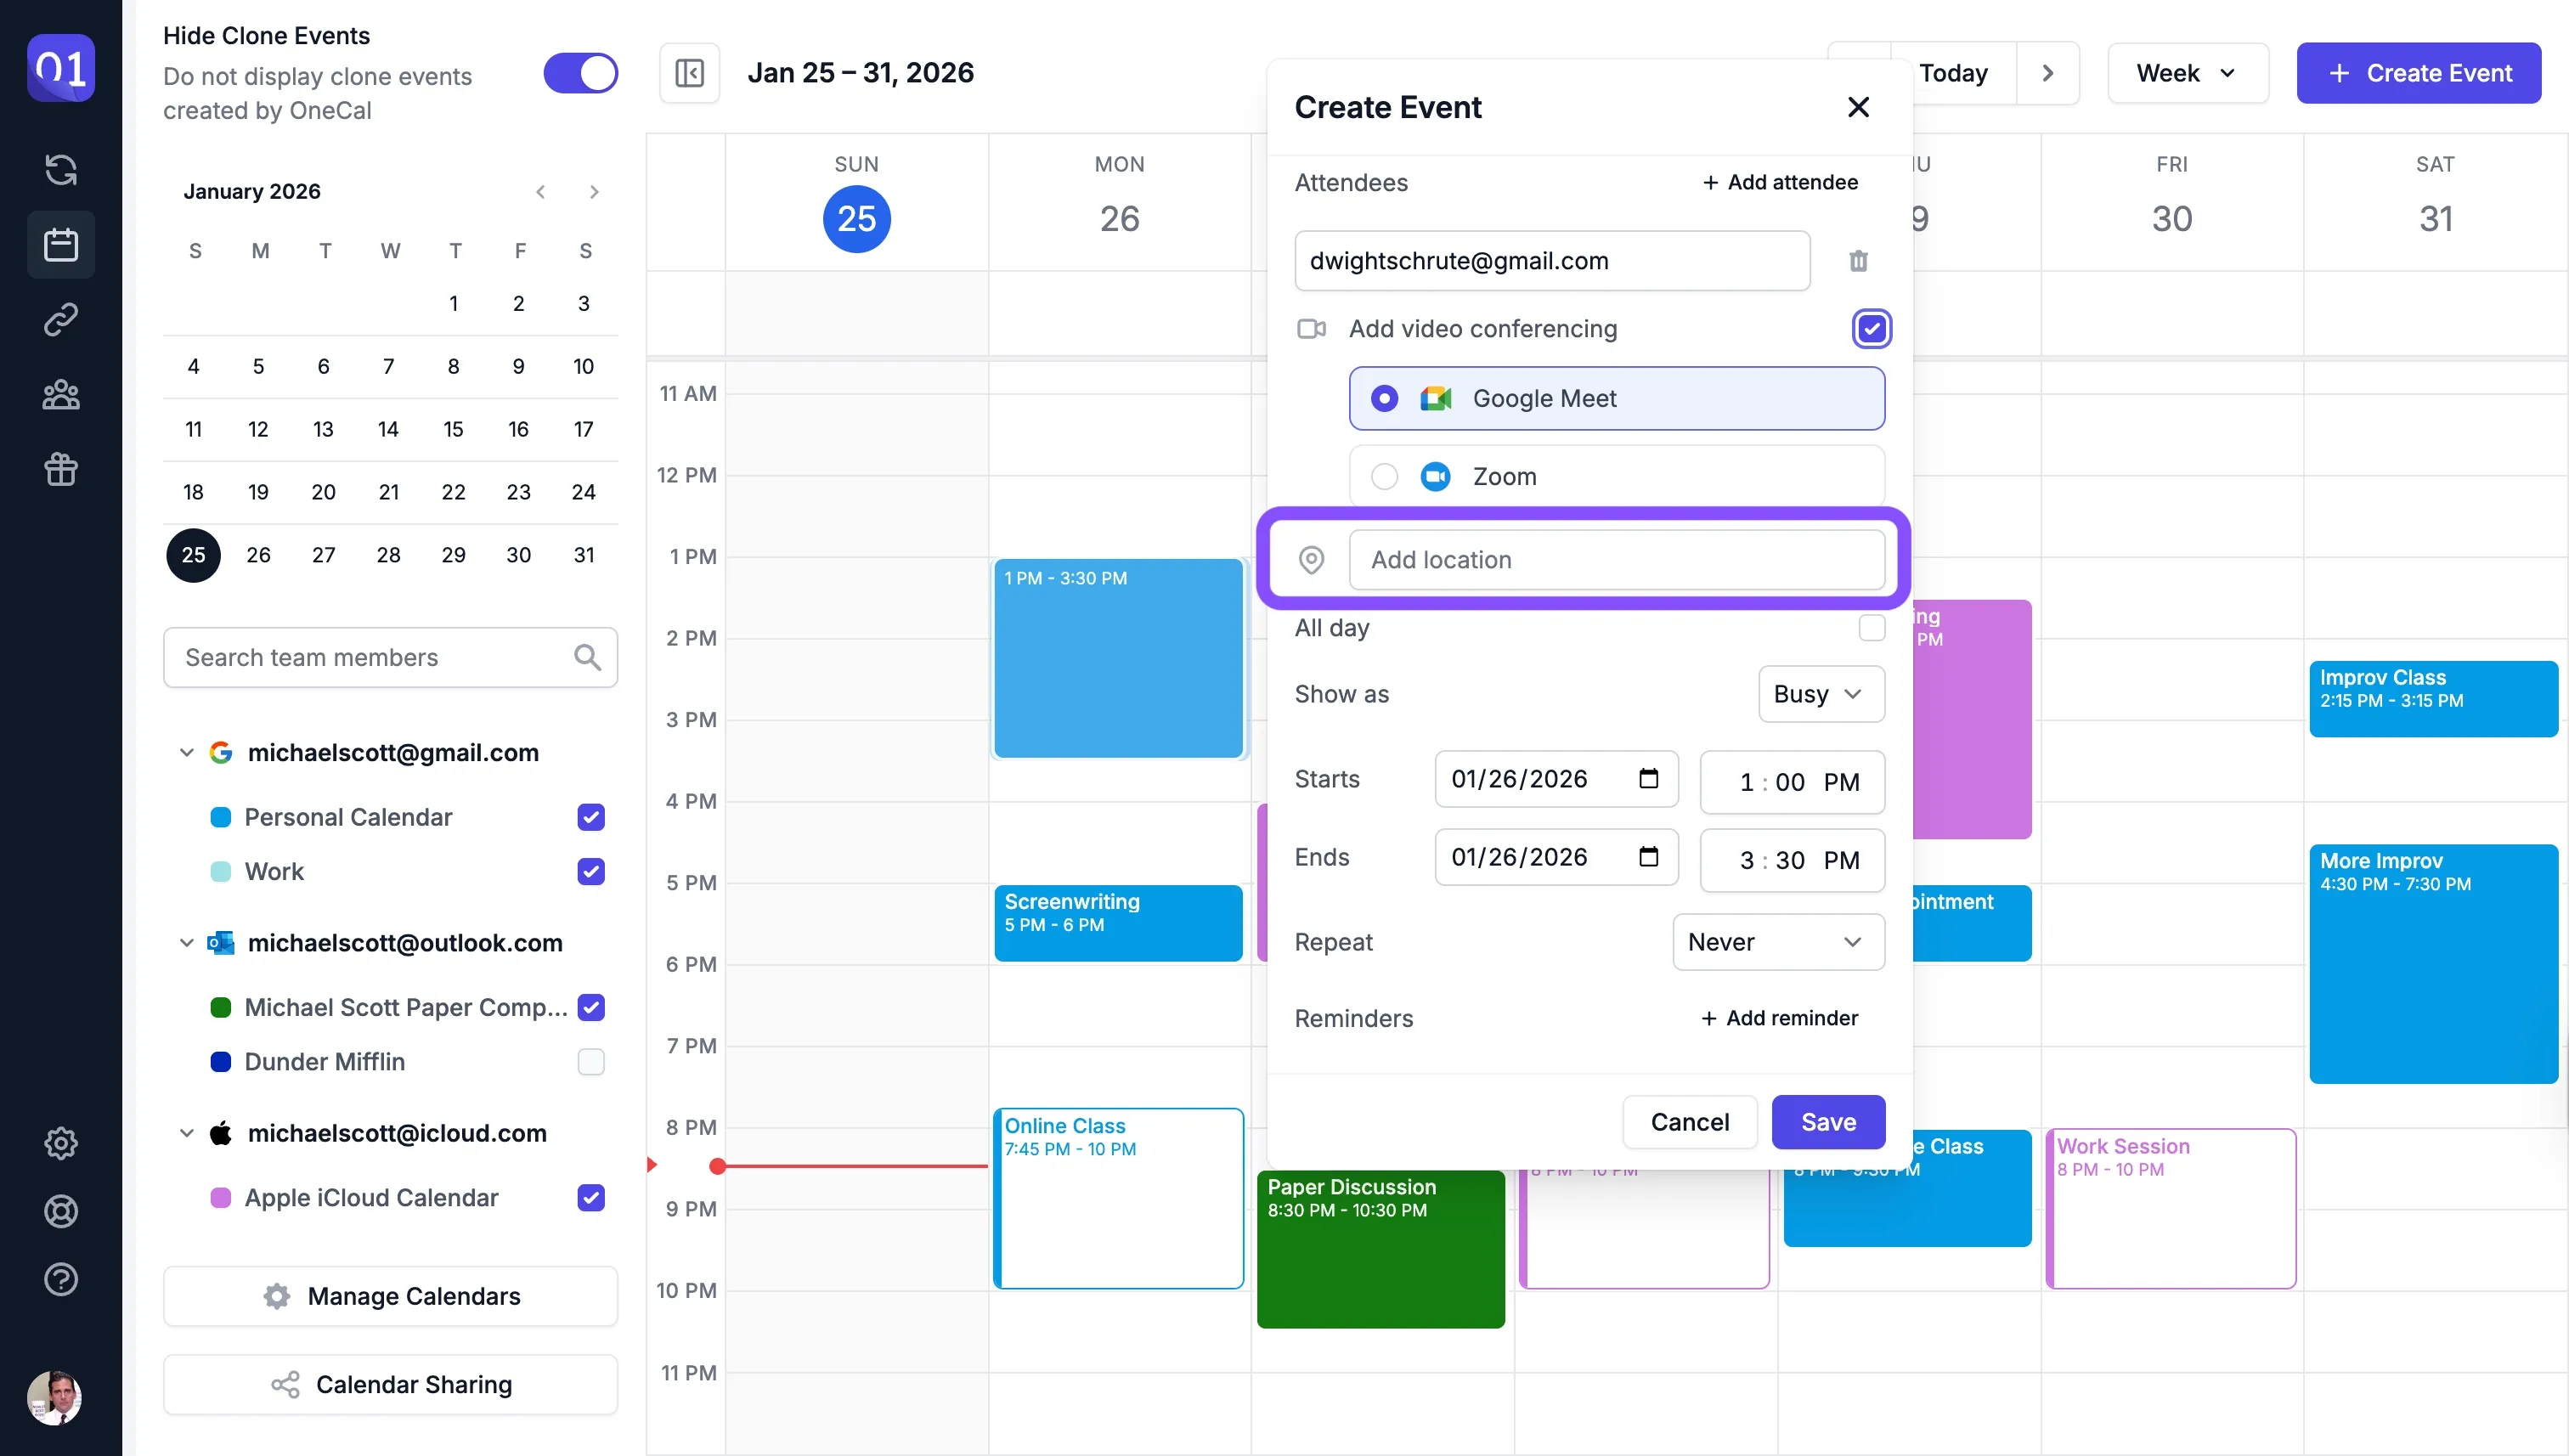Toggle the Hide Clone Events switch
The image size is (2569, 1456).
(580, 73)
